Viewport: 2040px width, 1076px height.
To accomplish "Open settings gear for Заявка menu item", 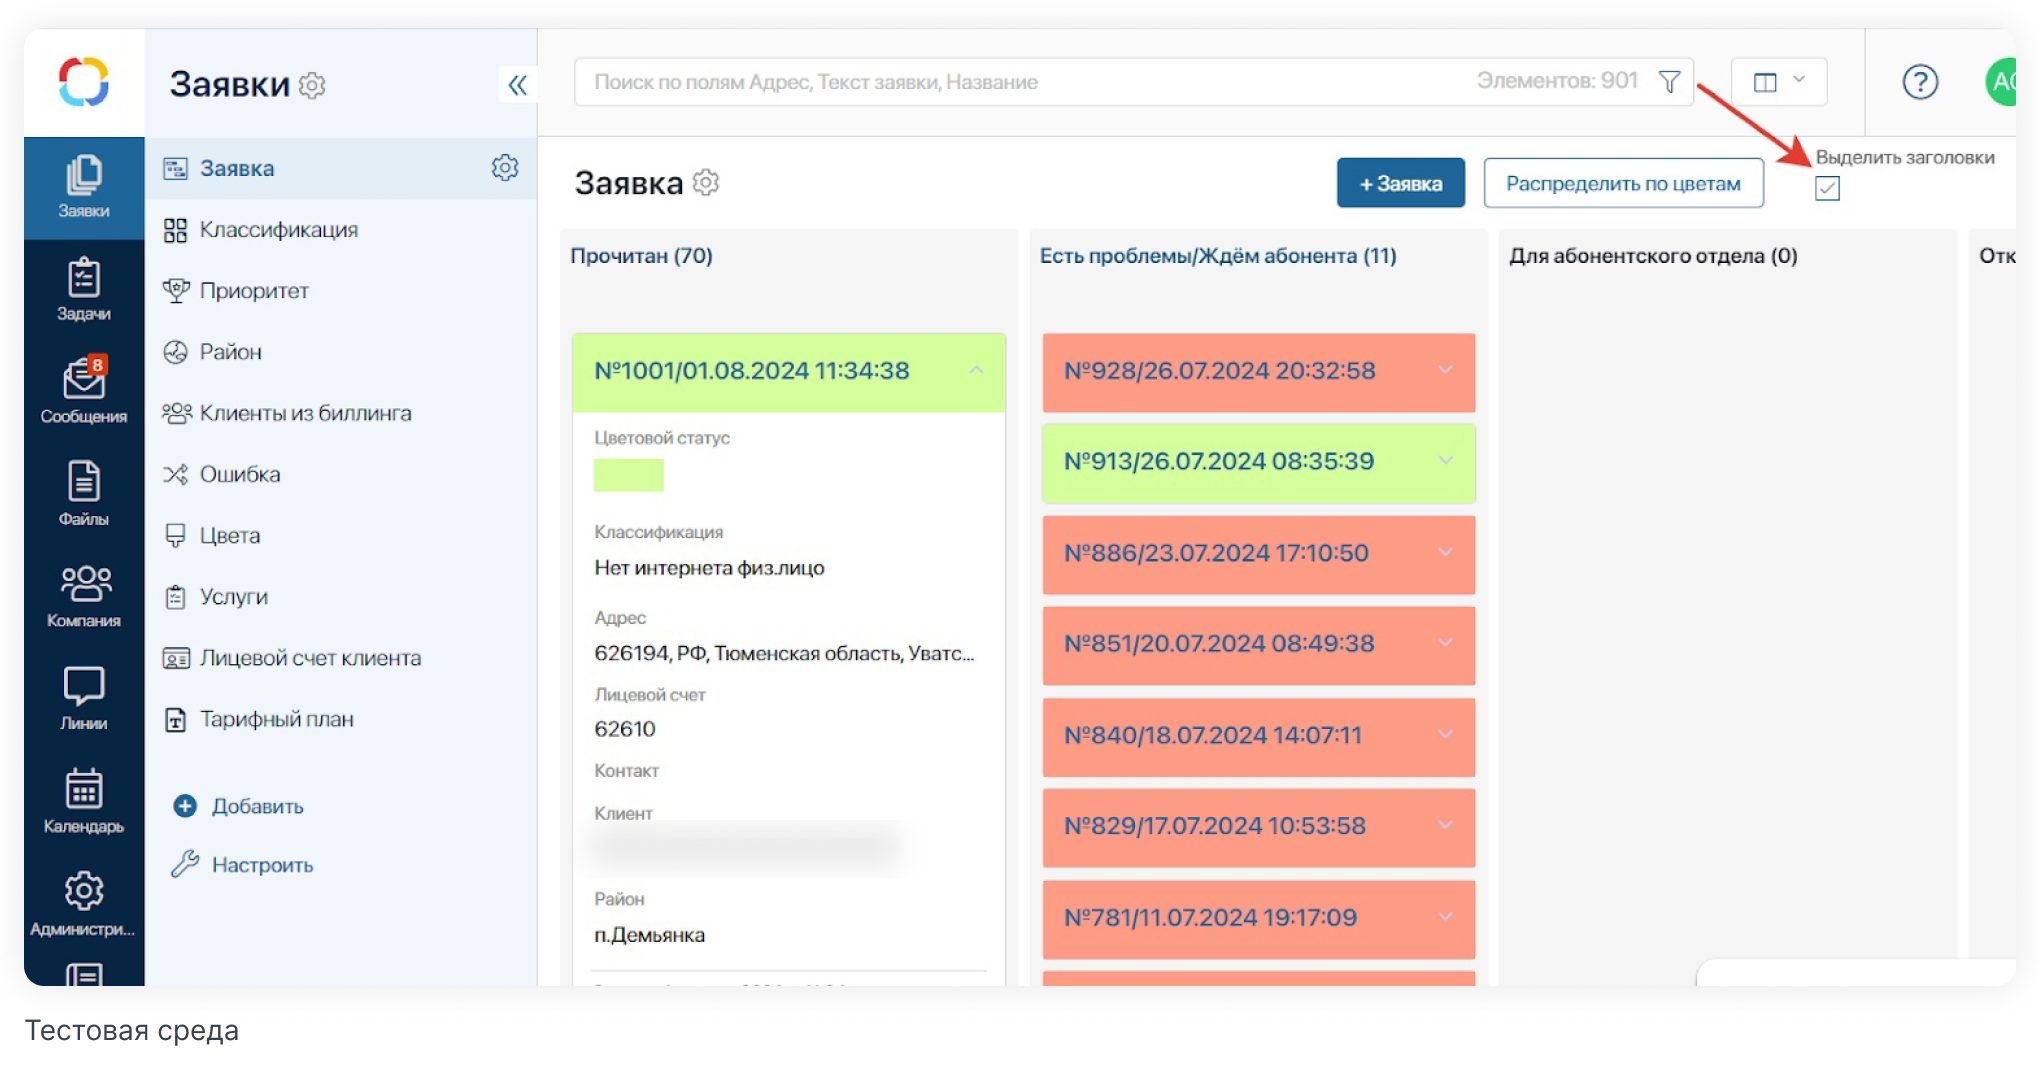I will pos(505,168).
